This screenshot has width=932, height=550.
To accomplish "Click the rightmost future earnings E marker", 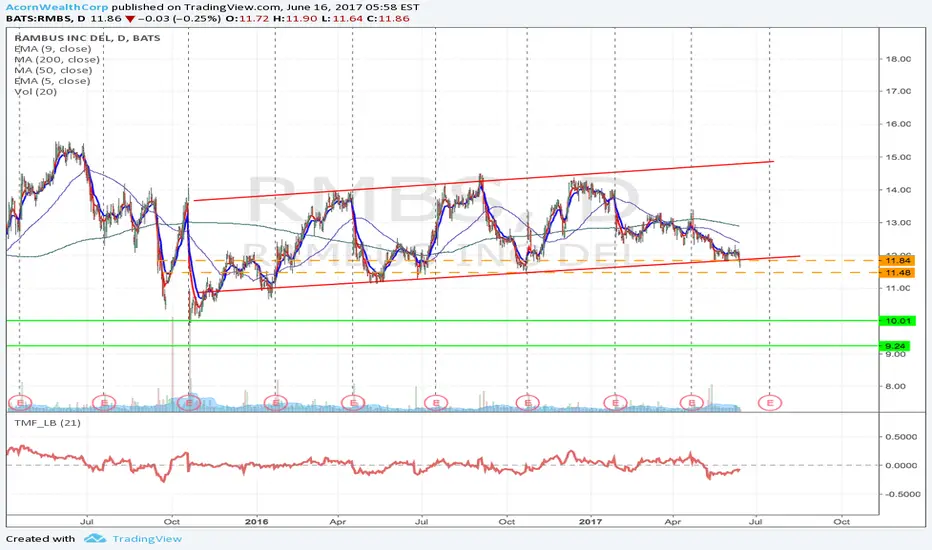I will tap(770, 403).
